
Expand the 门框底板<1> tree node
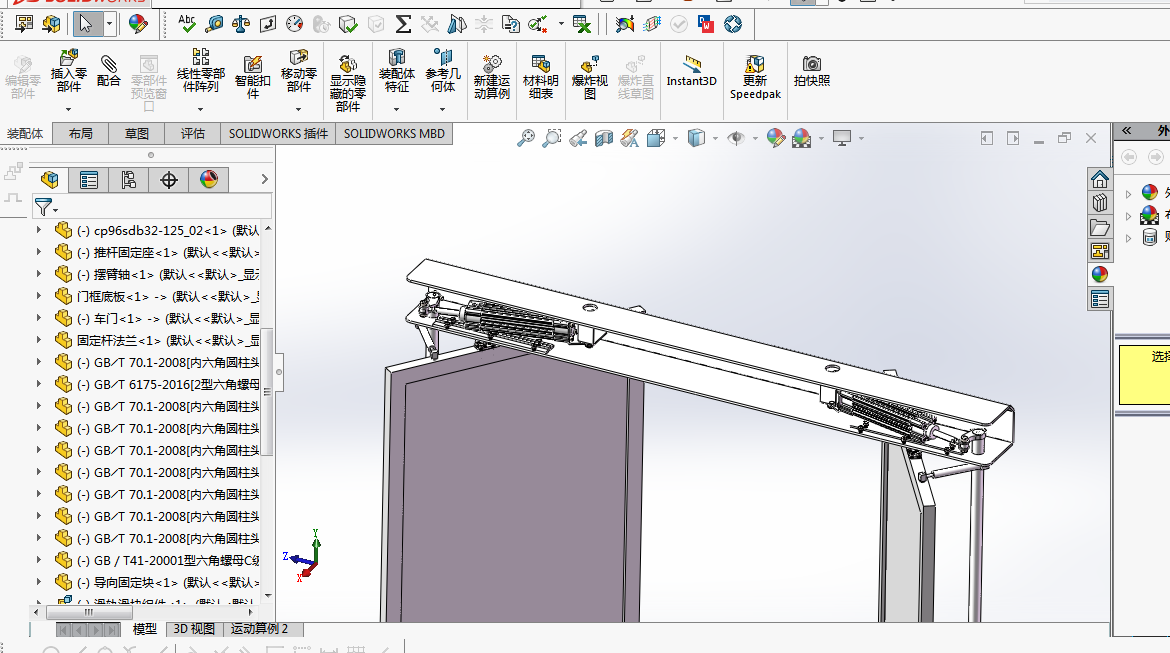coord(39,296)
